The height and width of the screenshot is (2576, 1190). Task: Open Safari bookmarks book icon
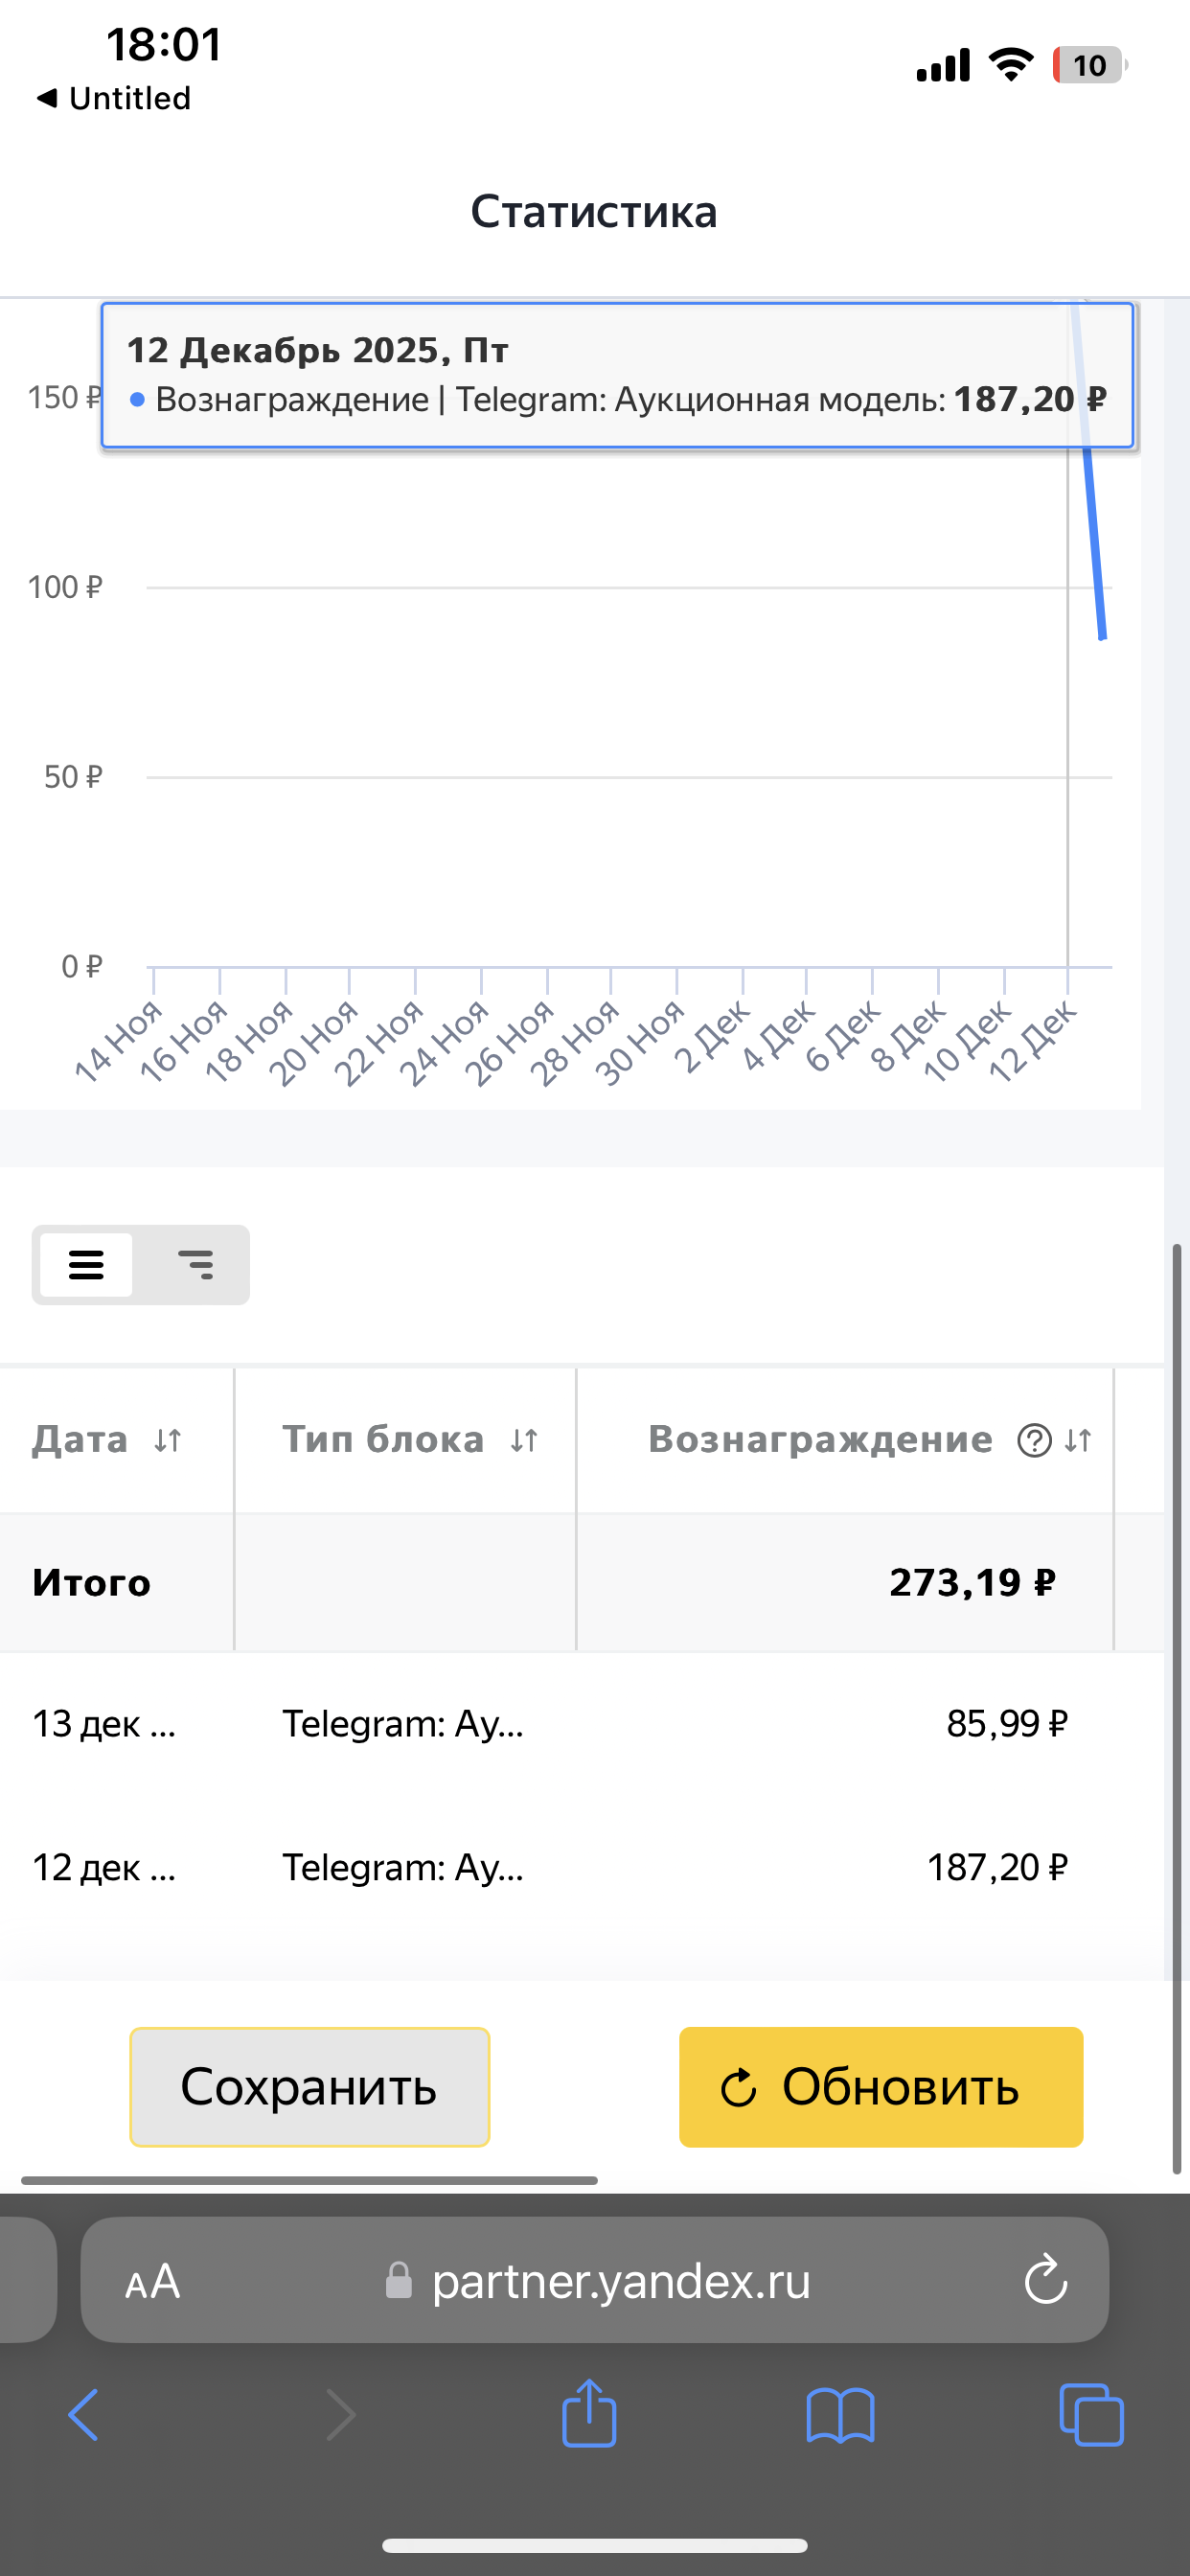click(x=840, y=2415)
